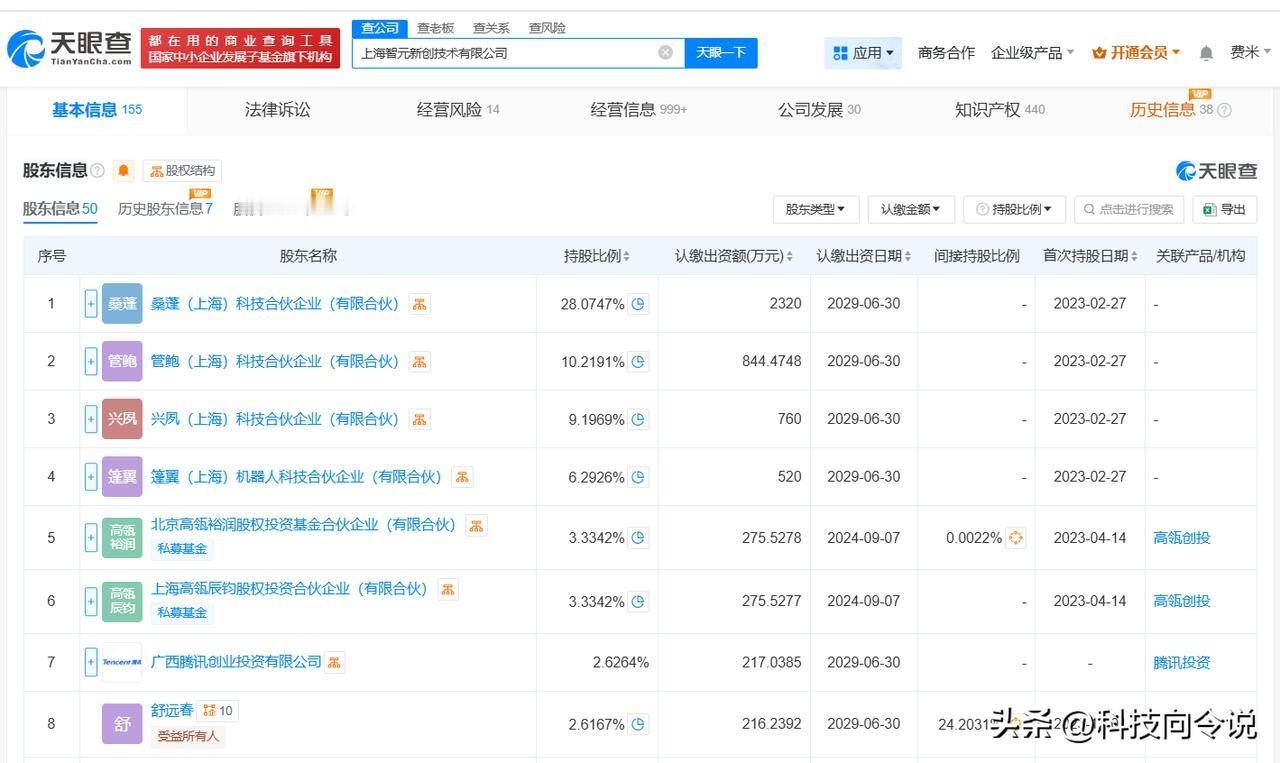Image resolution: width=1280 pixels, height=763 pixels.
Task: Open equity structure icon for 蓬翼（上海）机器人科技合伙企业
Action: point(462,477)
